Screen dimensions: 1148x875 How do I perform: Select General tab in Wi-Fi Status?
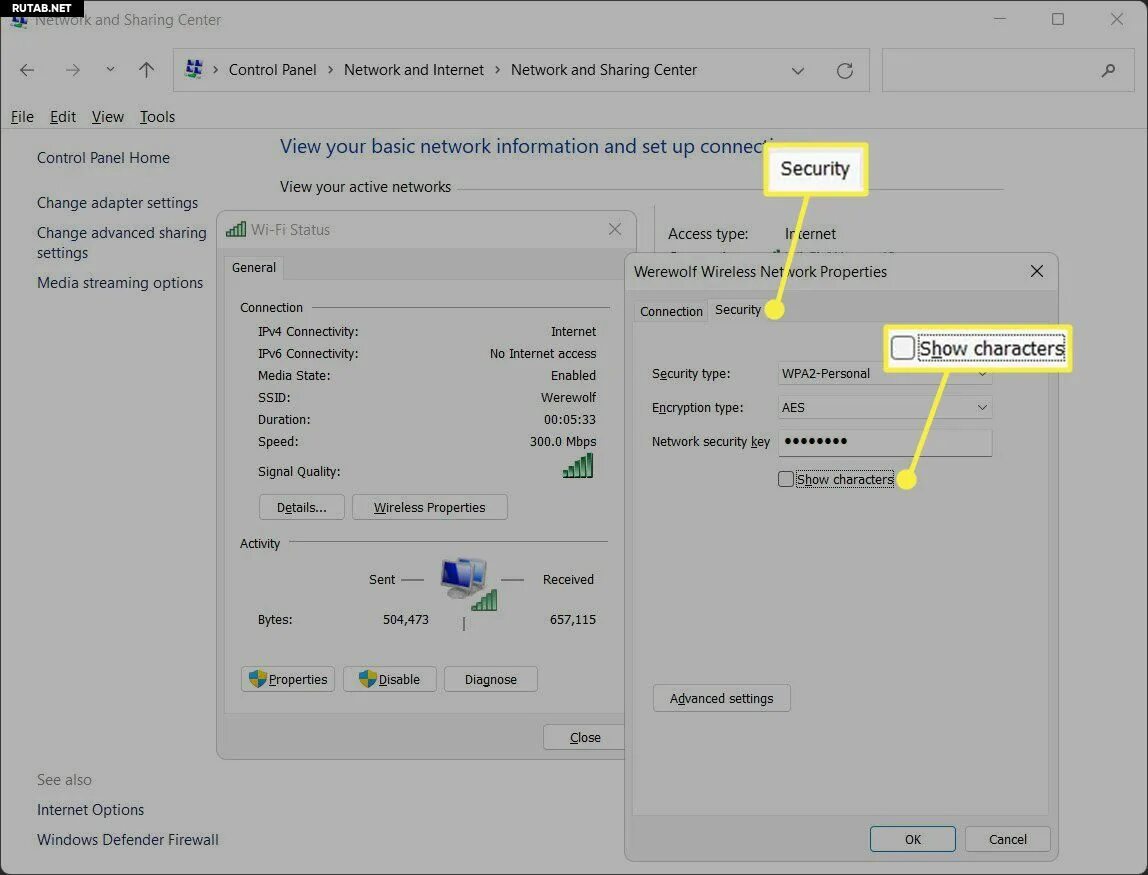[254, 268]
